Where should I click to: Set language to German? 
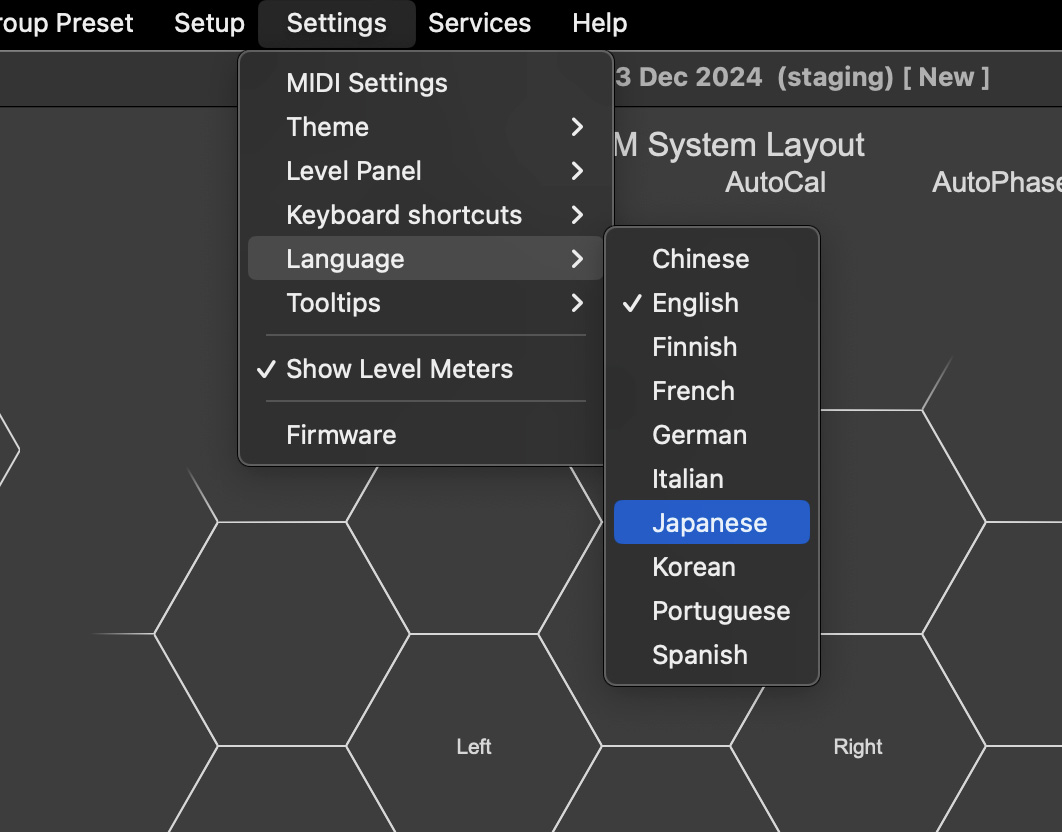[699, 435]
